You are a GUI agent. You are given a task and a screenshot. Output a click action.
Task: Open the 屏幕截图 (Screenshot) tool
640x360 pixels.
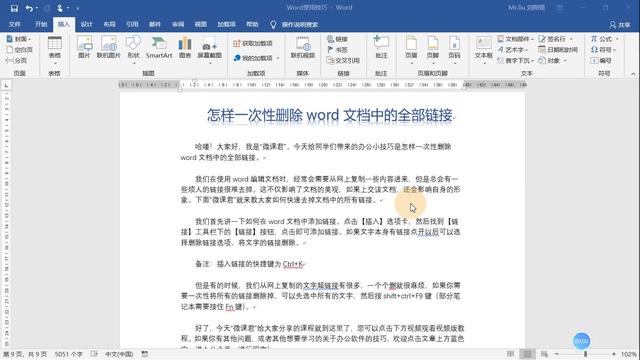(209, 50)
